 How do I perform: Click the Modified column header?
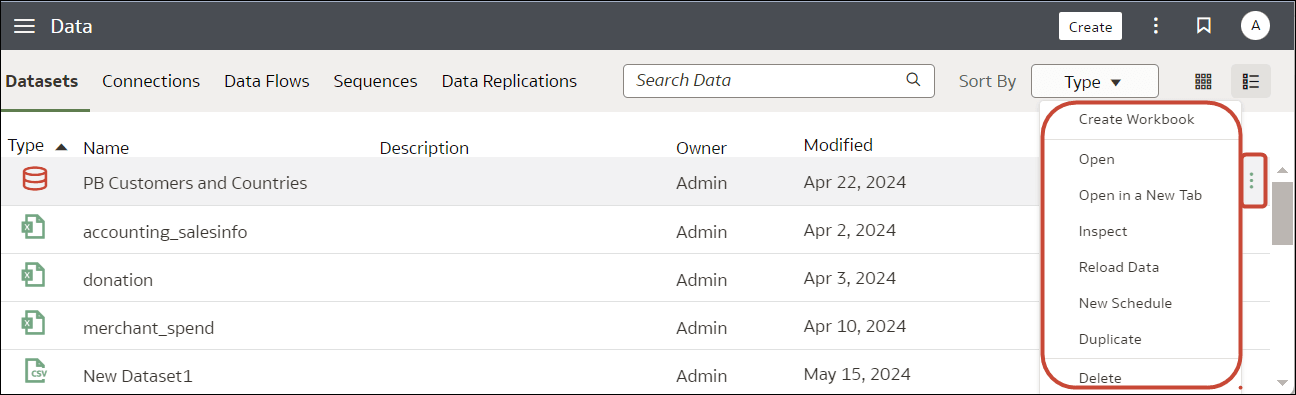click(x=838, y=145)
